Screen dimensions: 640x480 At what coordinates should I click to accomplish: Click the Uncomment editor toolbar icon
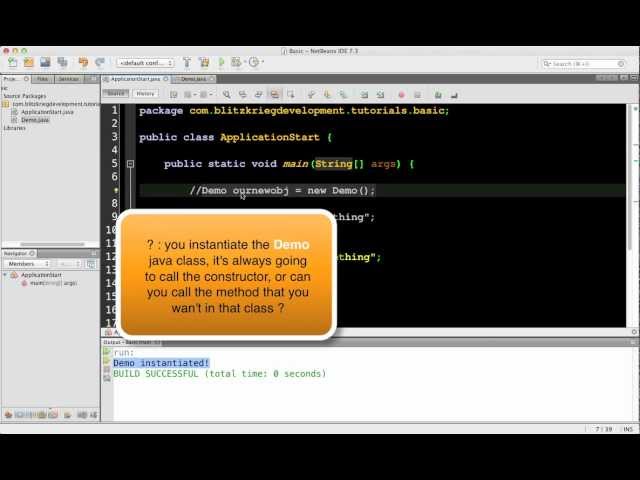pos(454,95)
